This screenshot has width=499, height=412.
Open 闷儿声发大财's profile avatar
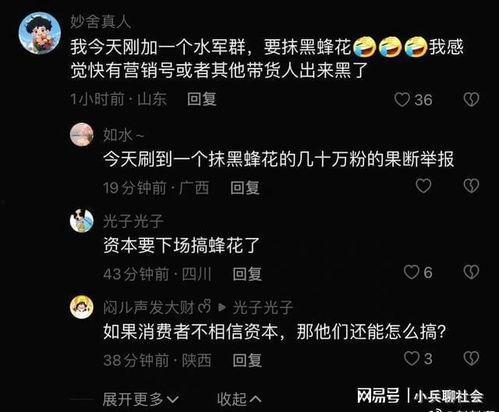pyautogui.click(x=82, y=307)
